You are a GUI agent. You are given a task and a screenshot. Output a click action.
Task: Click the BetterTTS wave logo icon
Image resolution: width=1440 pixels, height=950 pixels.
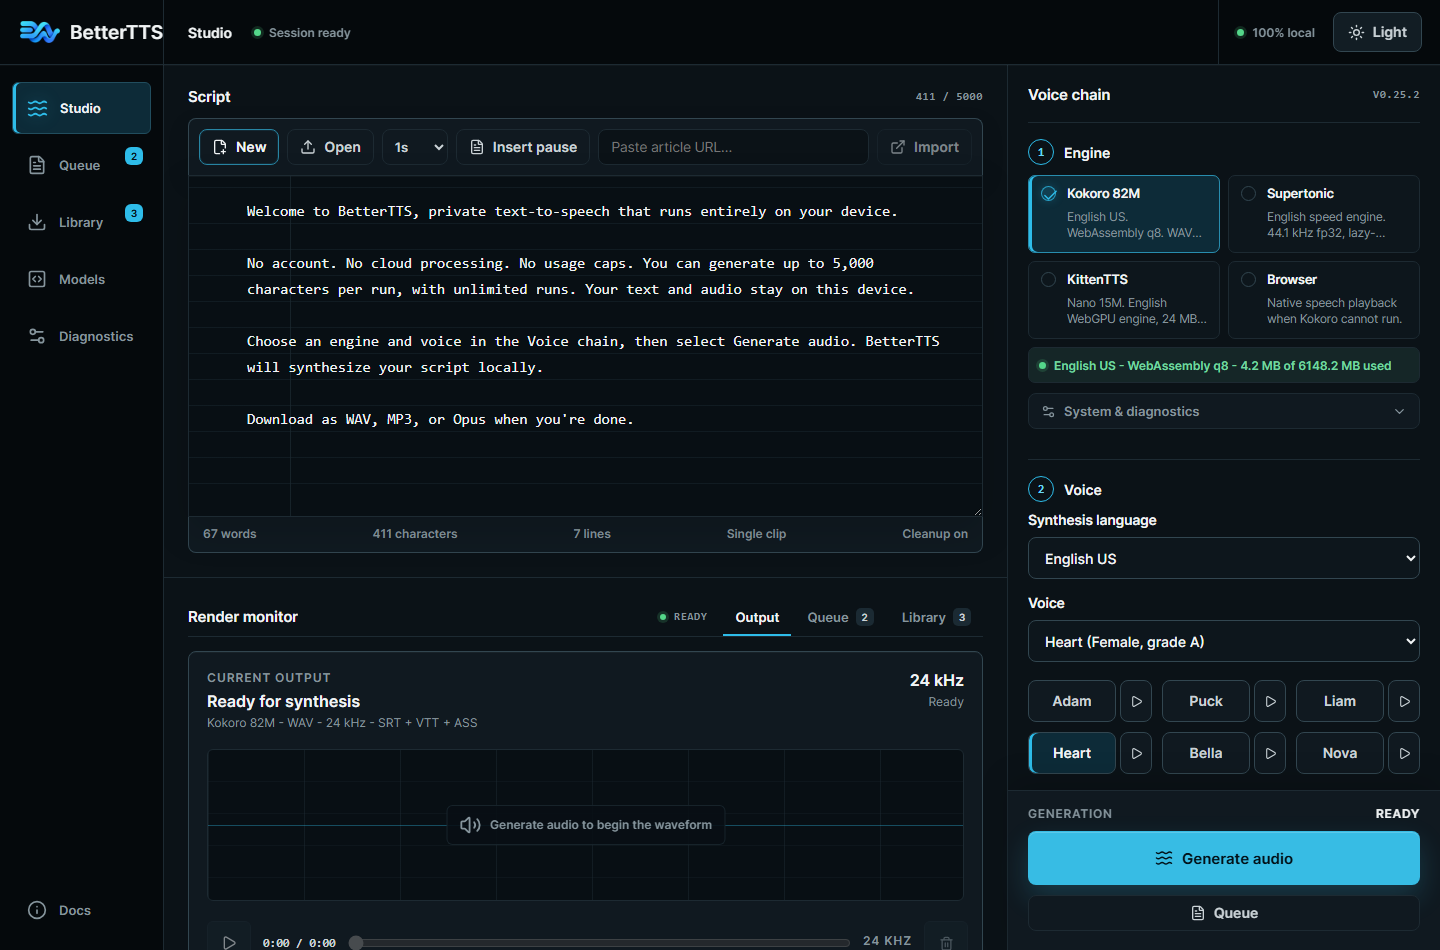coord(40,32)
